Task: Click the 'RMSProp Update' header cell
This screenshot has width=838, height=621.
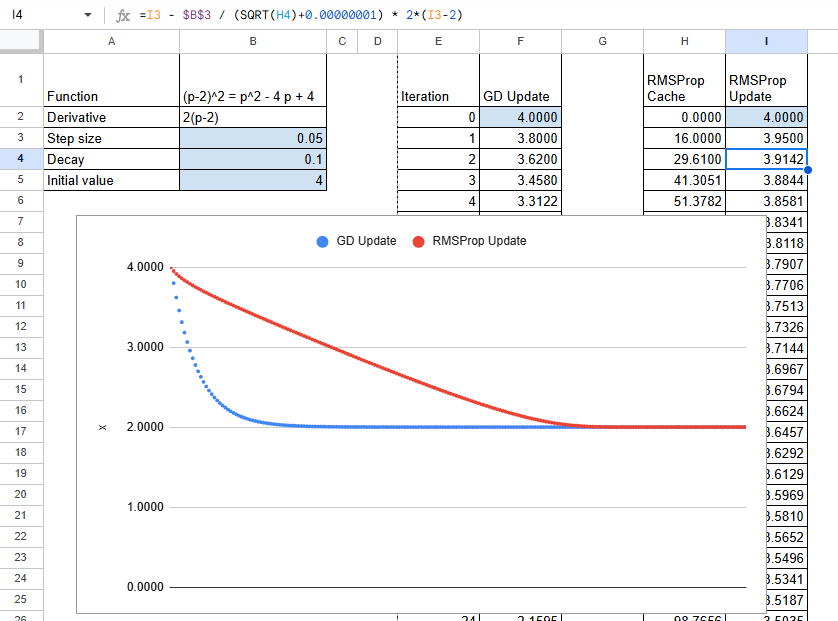Action: click(x=766, y=80)
